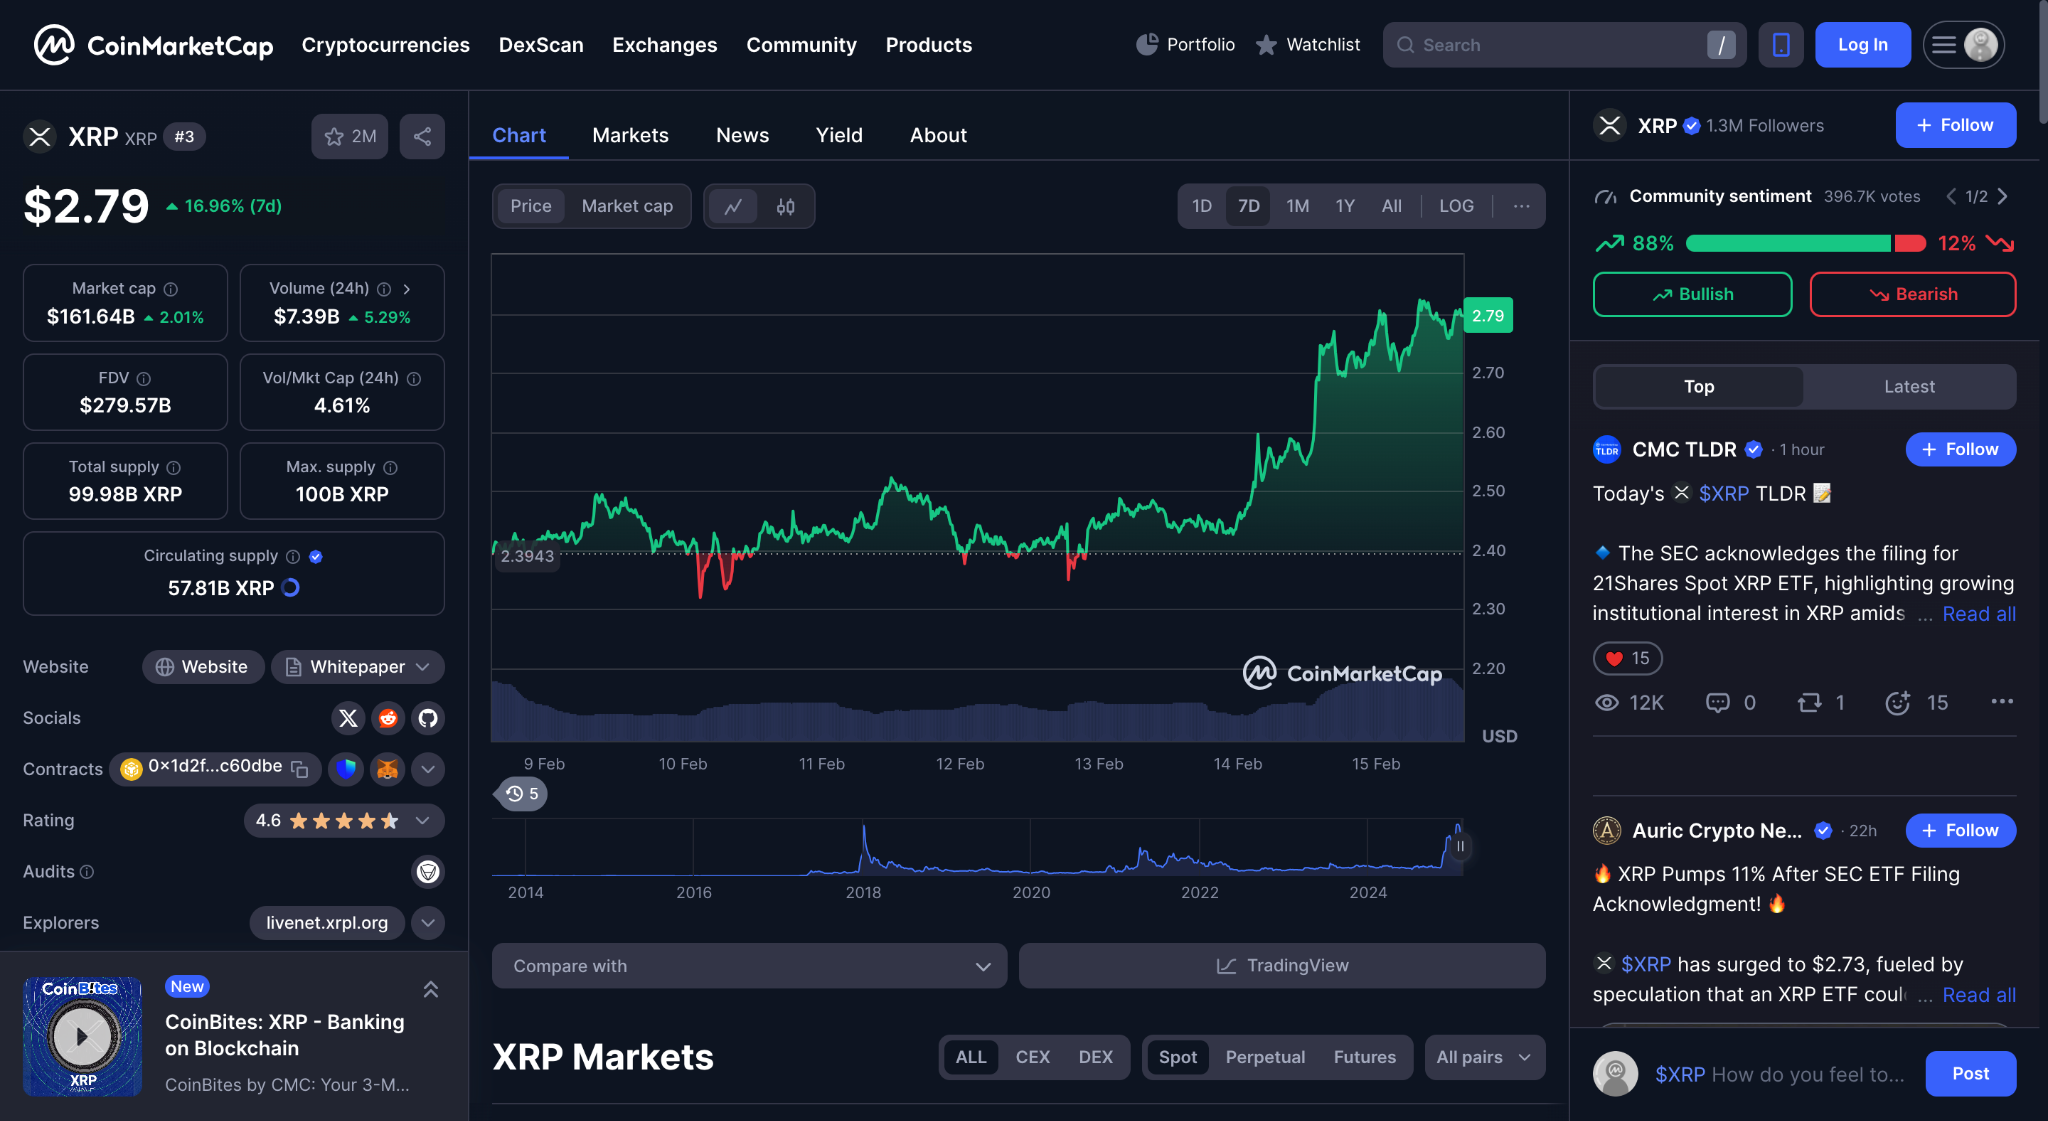Click Max. supply info icon
Image resolution: width=2048 pixels, height=1121 pixels.
(x=391, y=468)
